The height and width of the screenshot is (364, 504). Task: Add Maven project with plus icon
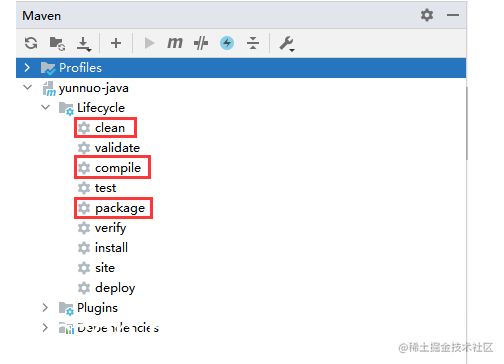[116, 43]
